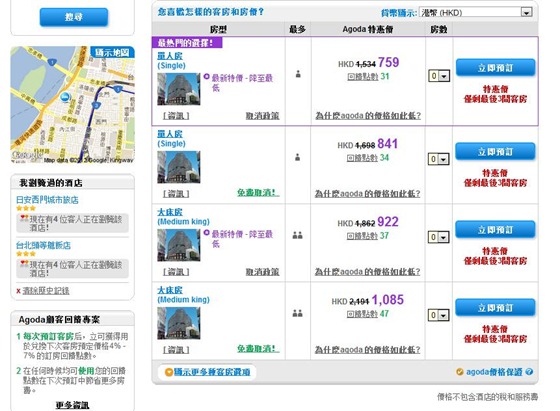This screenshot has width=560, height=411.
Task: Click orange arrow icon beside 顯示更多種客房選項
Action: [169, 372]
